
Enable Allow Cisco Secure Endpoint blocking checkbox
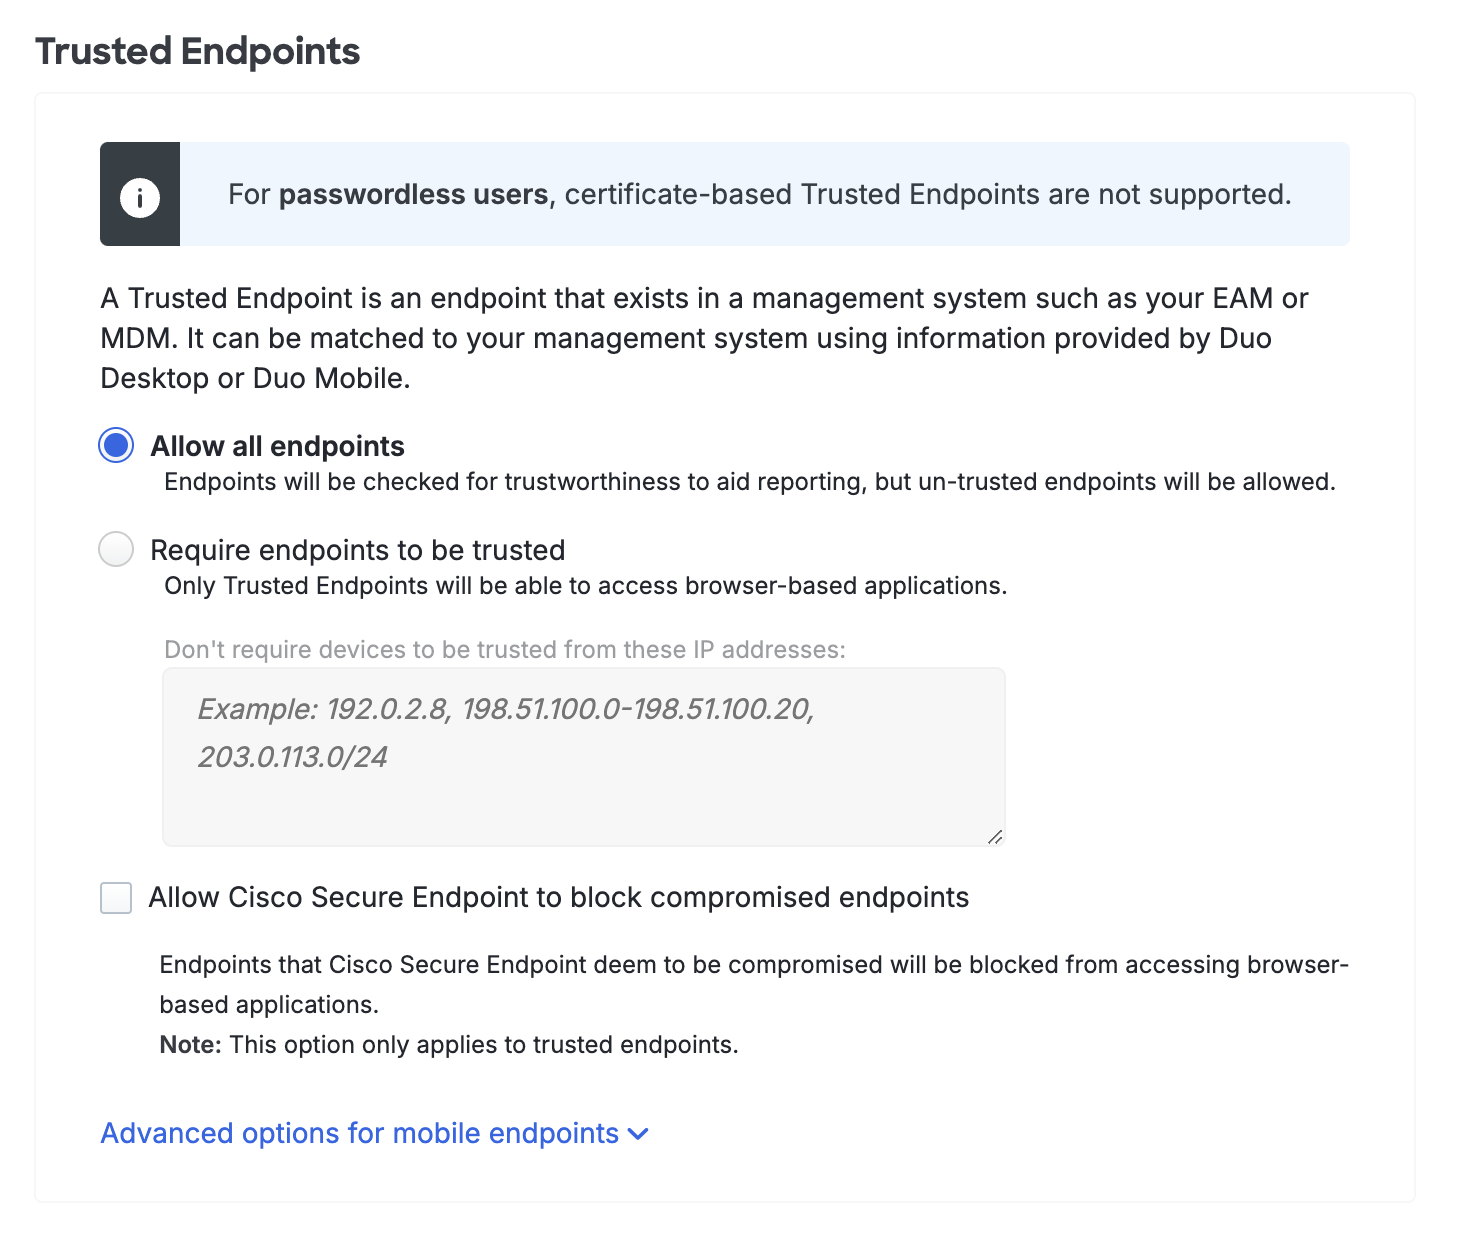115,898
